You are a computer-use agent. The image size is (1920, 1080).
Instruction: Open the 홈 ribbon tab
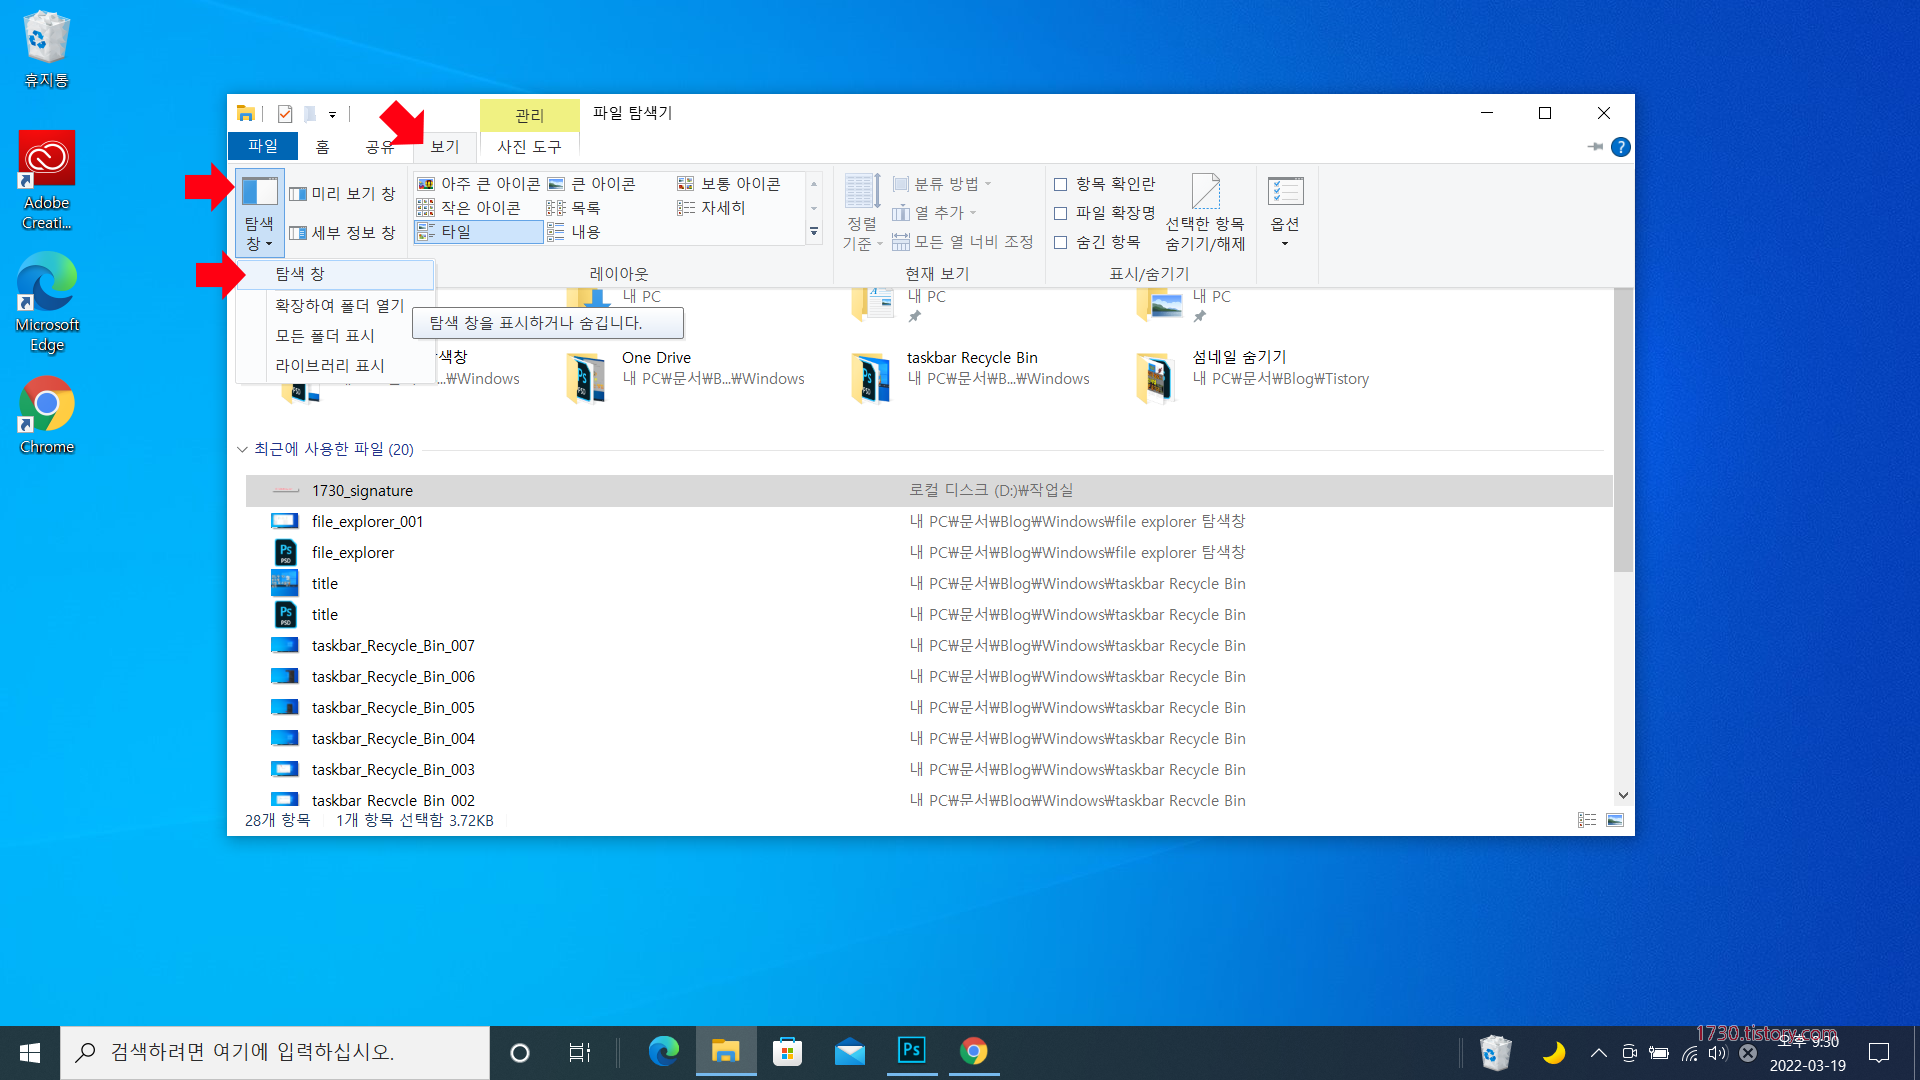pyautogui.click(x=322, y=147)
